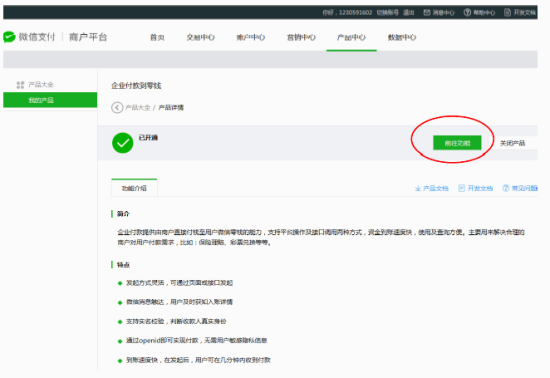Click the bullet mentioning openid payment

point(196,340)
